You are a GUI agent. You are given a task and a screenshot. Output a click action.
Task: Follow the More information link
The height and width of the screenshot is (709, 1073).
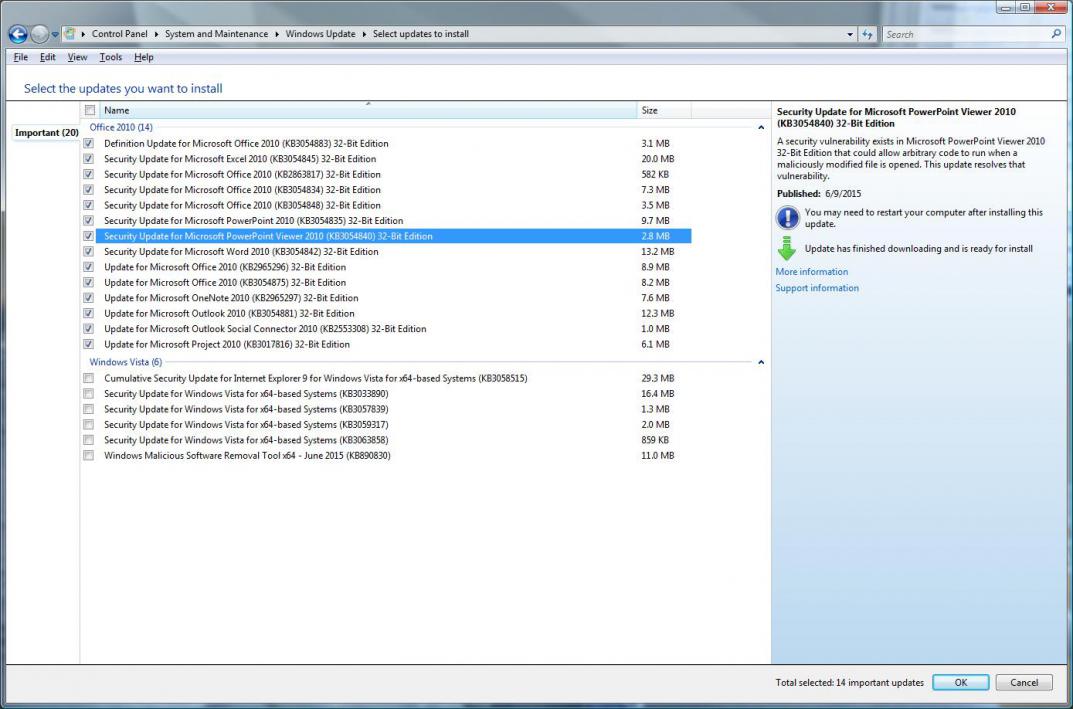811,272
